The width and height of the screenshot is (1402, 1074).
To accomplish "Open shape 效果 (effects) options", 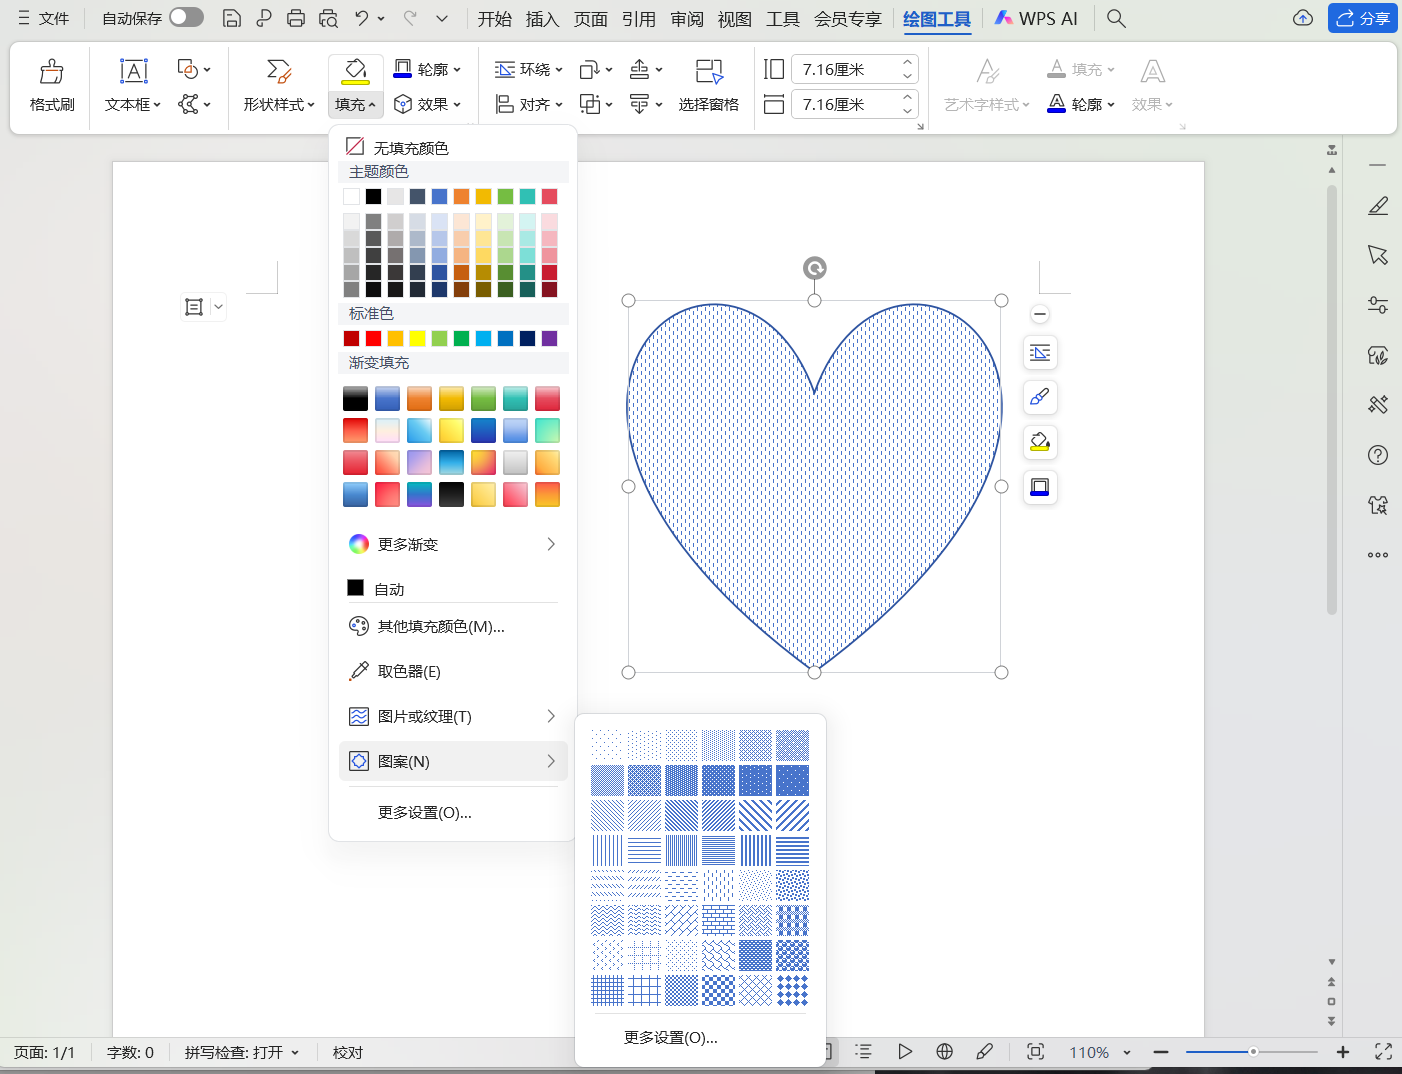I will (427, 103).
